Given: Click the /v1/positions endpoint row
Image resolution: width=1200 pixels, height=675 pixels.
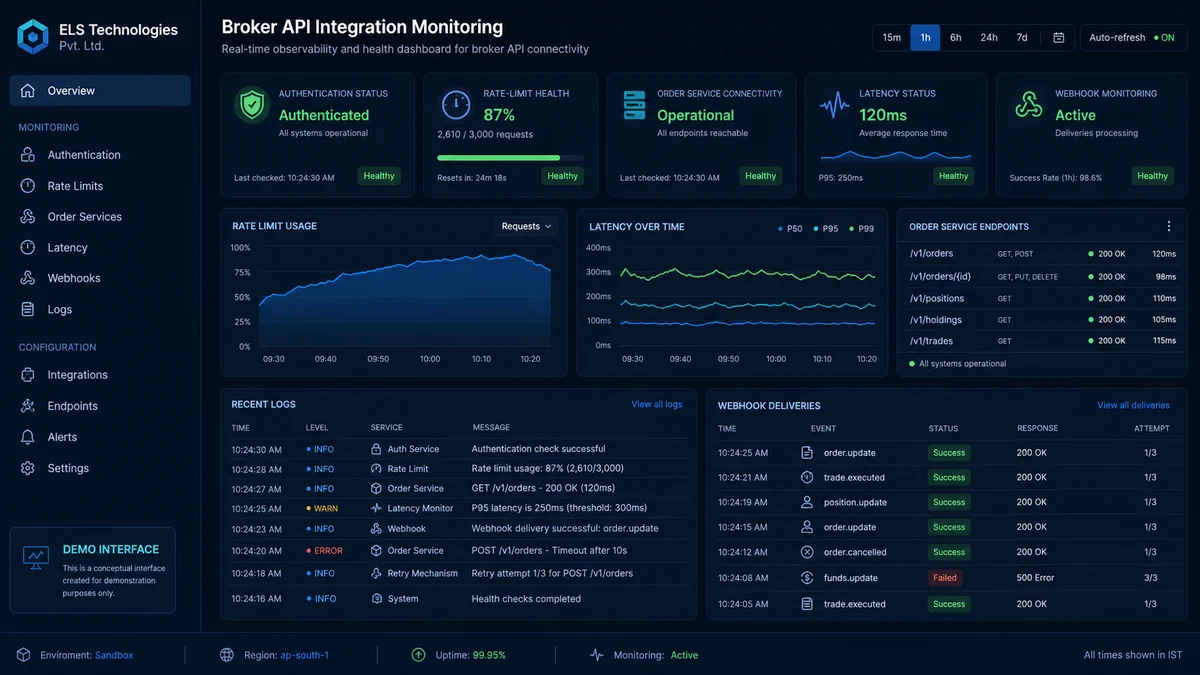Looking at the screenshot, I should 1042,298.
